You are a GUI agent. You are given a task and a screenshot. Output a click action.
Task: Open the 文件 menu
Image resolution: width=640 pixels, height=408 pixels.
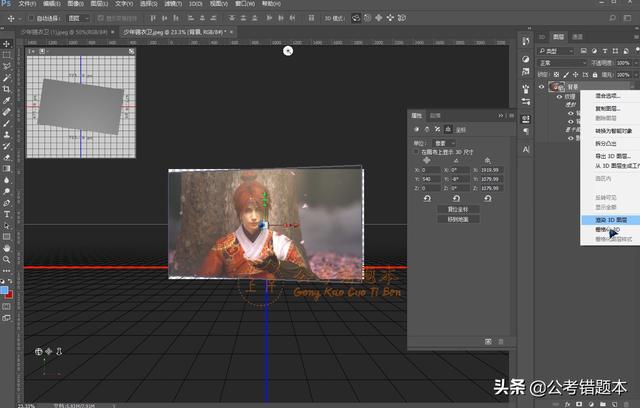[x=27, y=4]
